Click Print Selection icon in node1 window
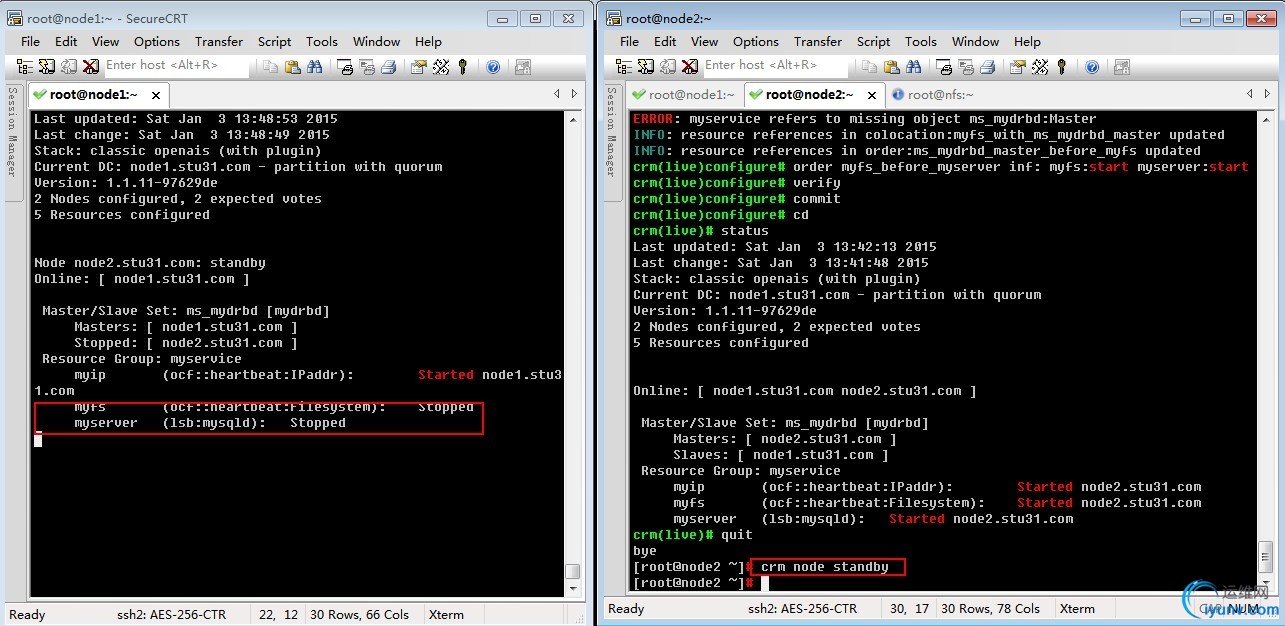This screenshot has height=626, width=1285. click(368, 66)
